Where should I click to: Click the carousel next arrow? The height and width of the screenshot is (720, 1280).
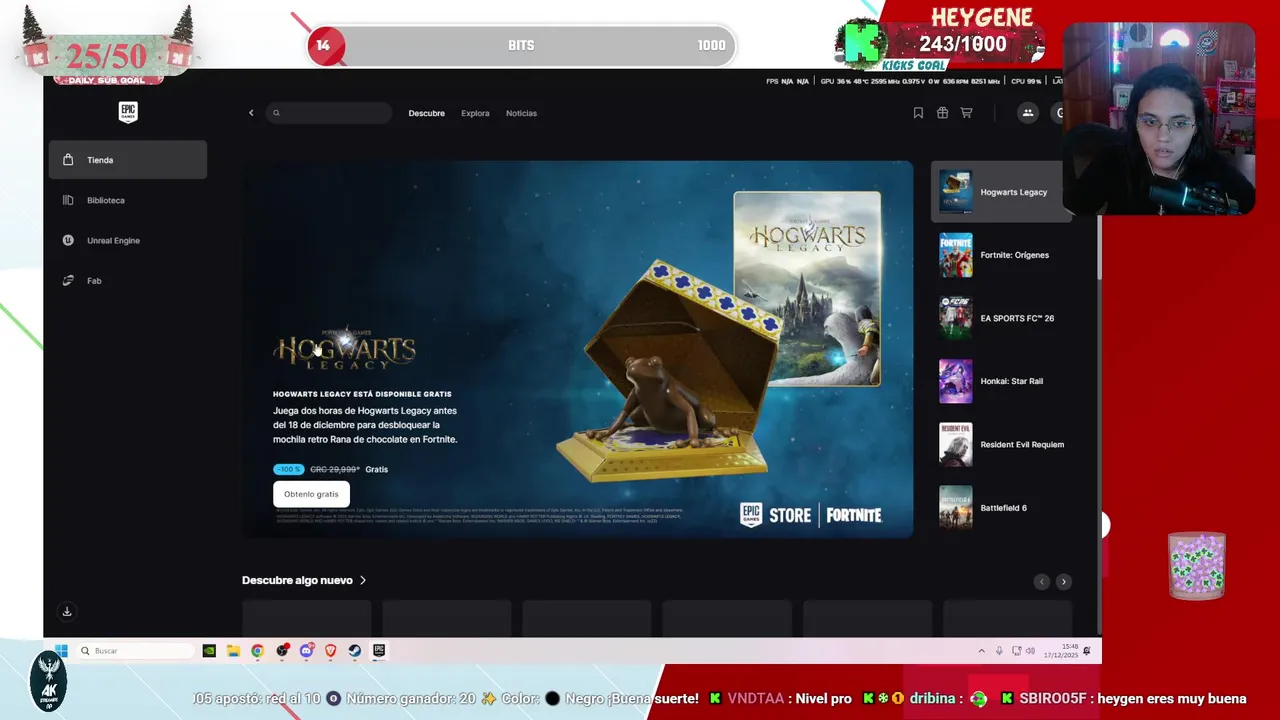pyautogui.click(x=1063, y=581)
